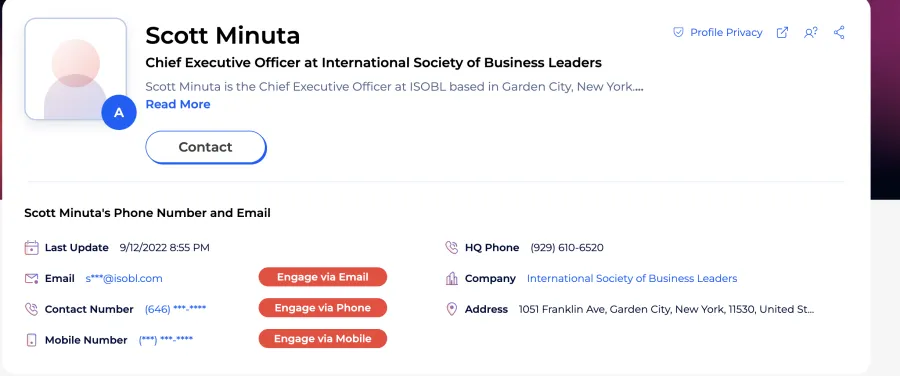Click the share icon
Image resolution: width=900 pixels, height=376 pixels.
coord(839,33)
